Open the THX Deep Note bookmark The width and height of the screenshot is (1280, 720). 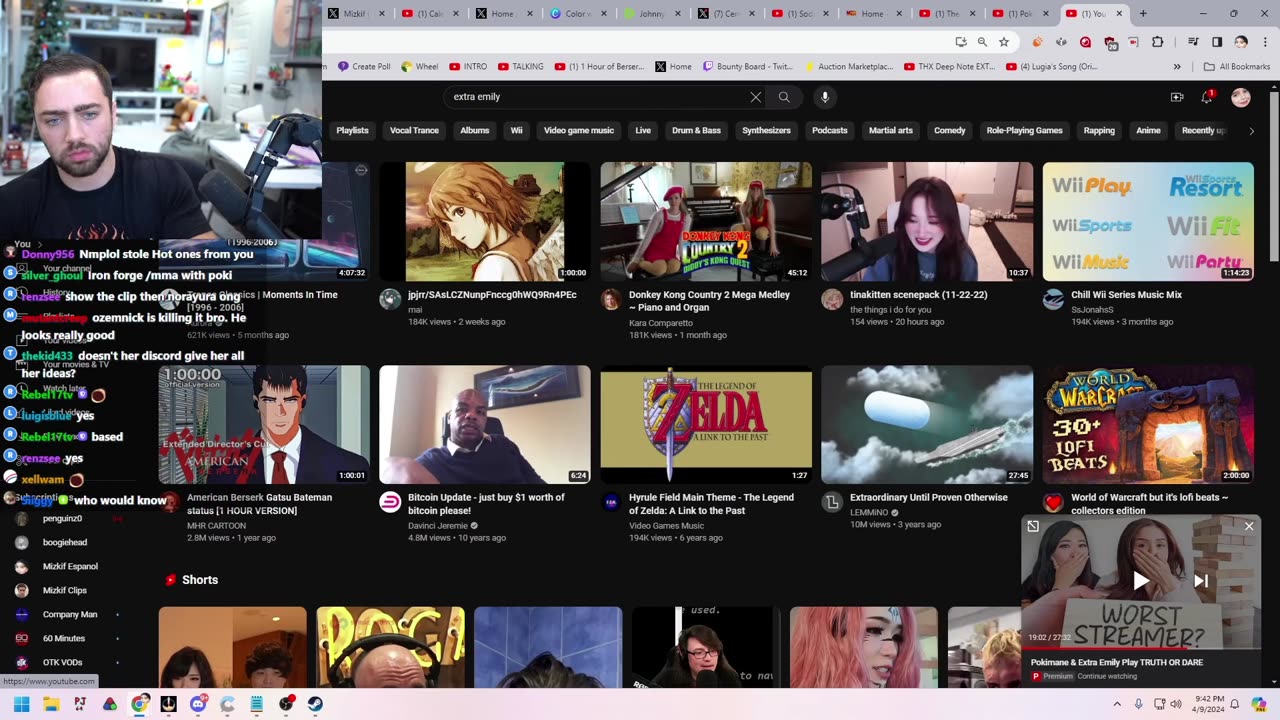[x=950, y=67]
